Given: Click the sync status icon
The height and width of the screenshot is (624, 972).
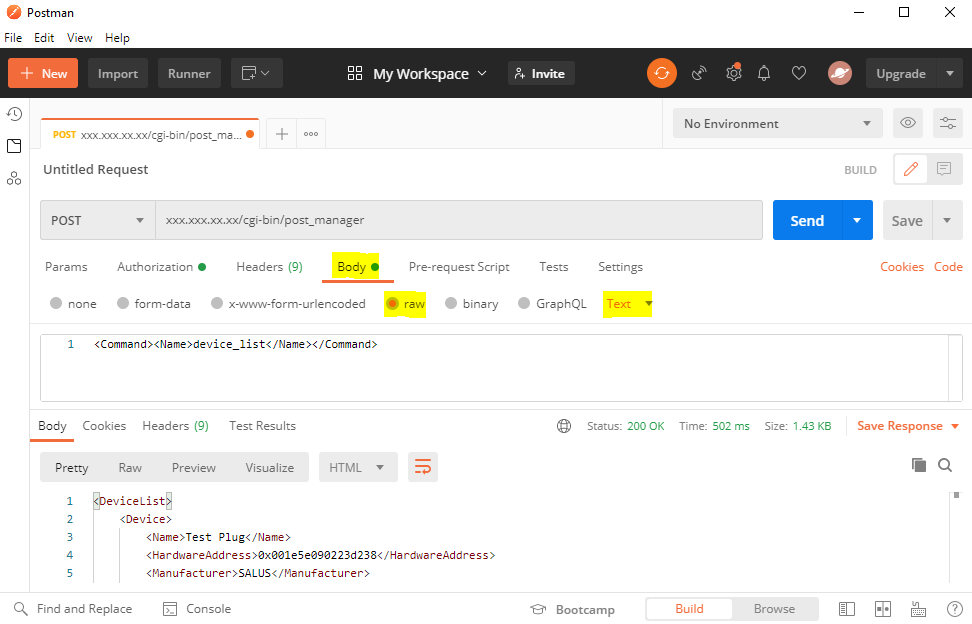Looking at the screenshot, I should [661, 73].
